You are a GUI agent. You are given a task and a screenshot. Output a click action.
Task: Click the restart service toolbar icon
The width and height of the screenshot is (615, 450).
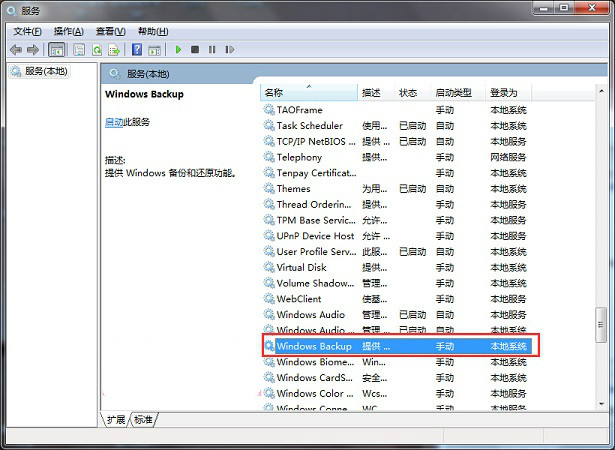229,49
